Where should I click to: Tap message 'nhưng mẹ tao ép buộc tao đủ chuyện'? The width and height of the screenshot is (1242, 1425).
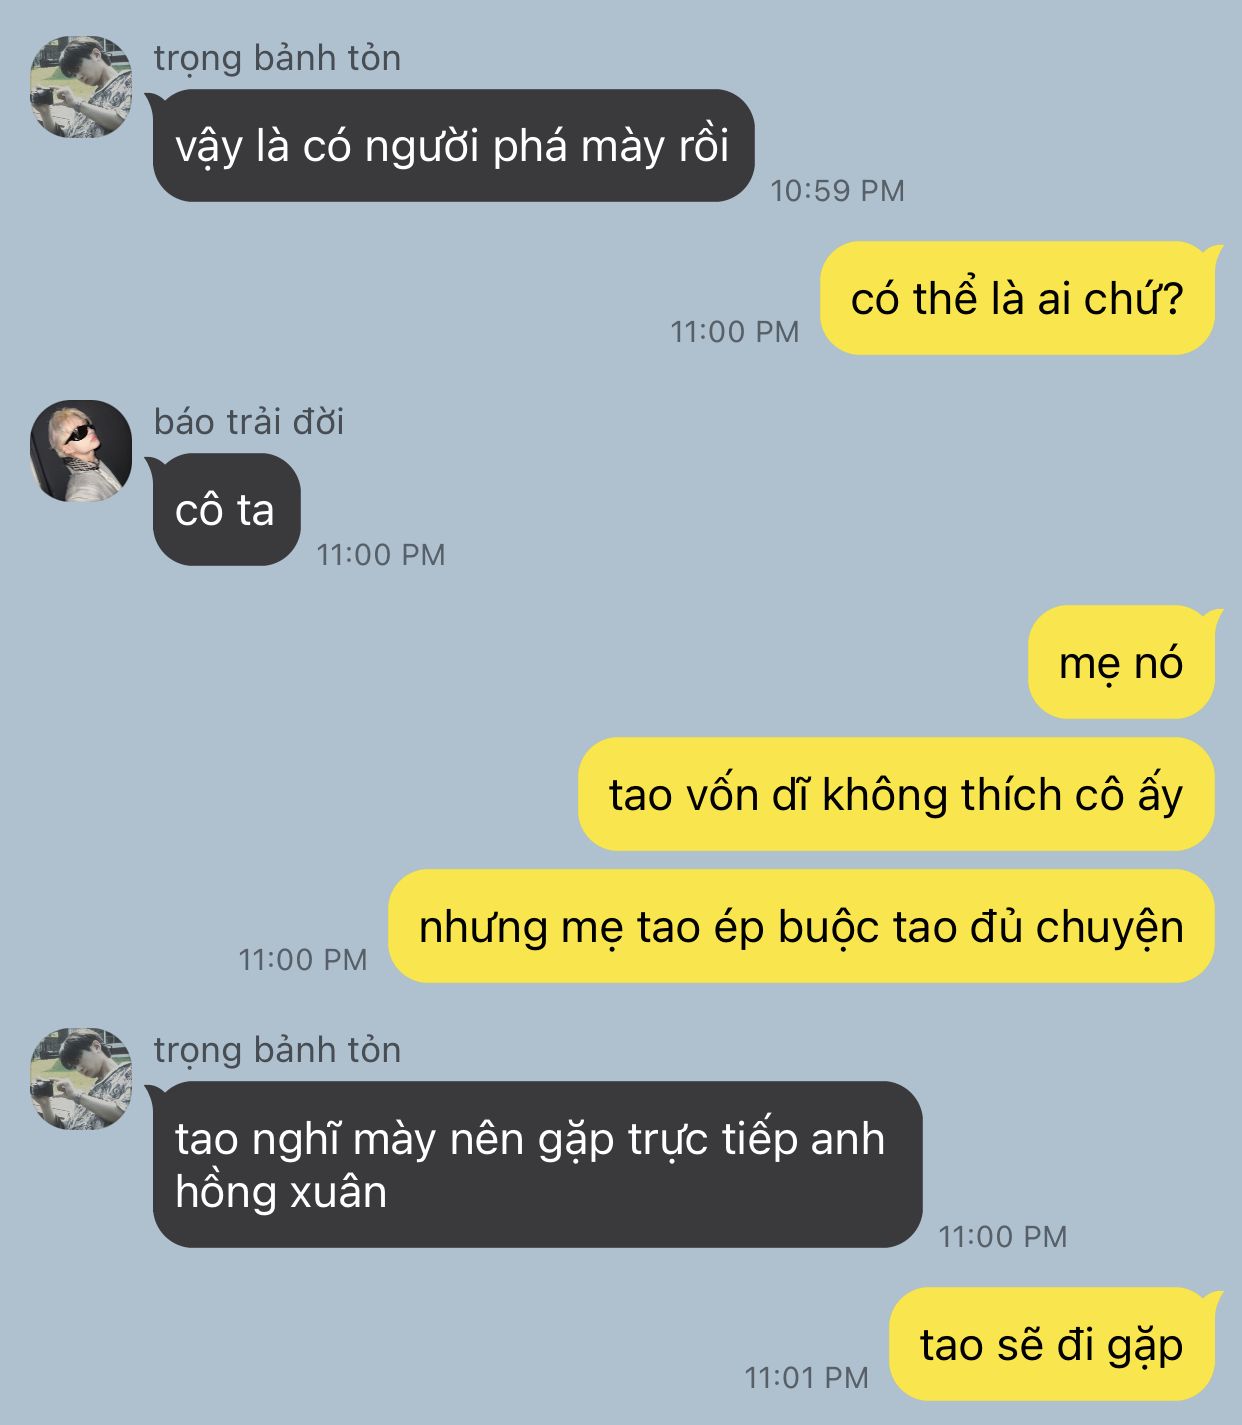pyautogui.click(x=801, y=926)
